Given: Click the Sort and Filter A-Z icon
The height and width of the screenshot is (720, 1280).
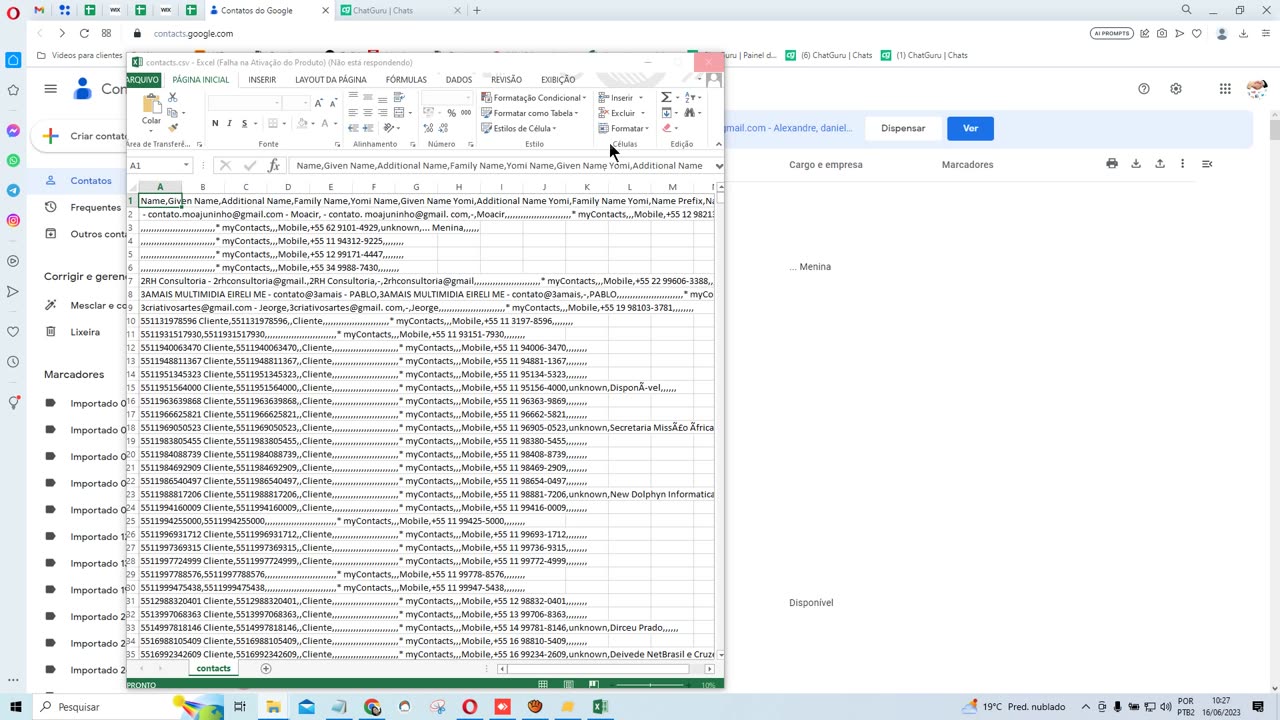Looking at the screenshot, I should [x=690, y=97].
